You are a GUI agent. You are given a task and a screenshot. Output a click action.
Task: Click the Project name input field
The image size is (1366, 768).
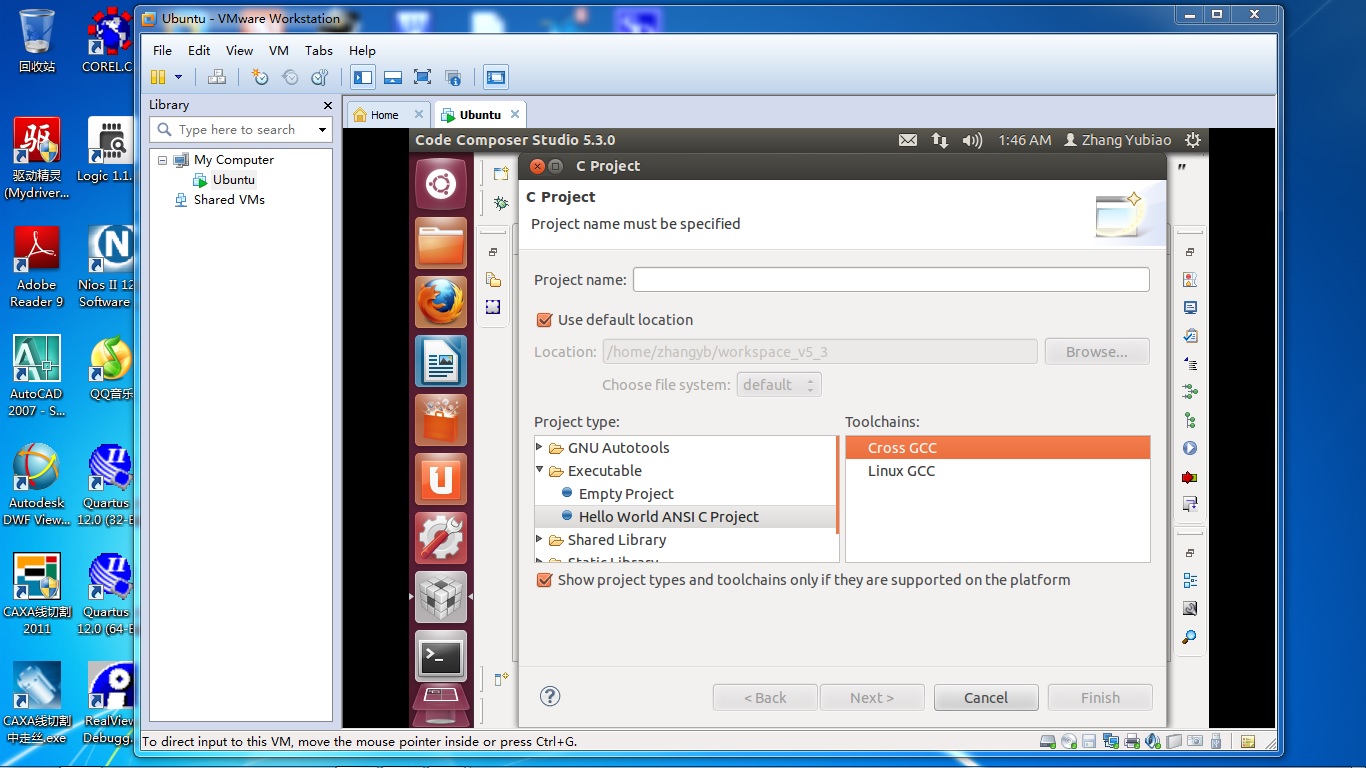pos(891,280)
